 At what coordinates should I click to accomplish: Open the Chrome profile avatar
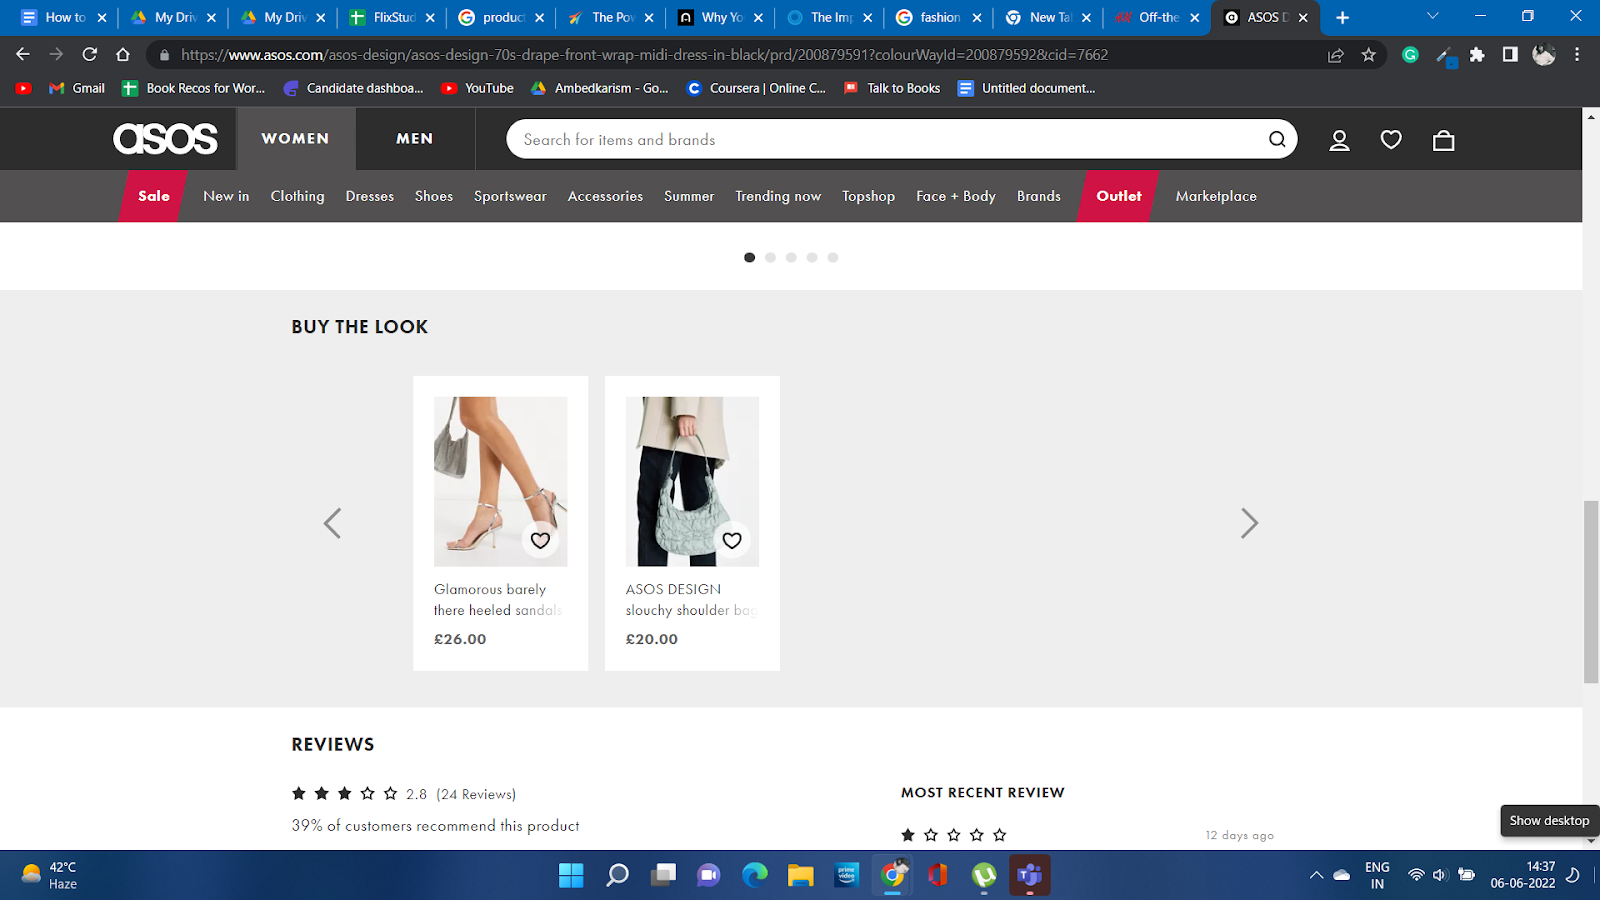click(1544, 55)
